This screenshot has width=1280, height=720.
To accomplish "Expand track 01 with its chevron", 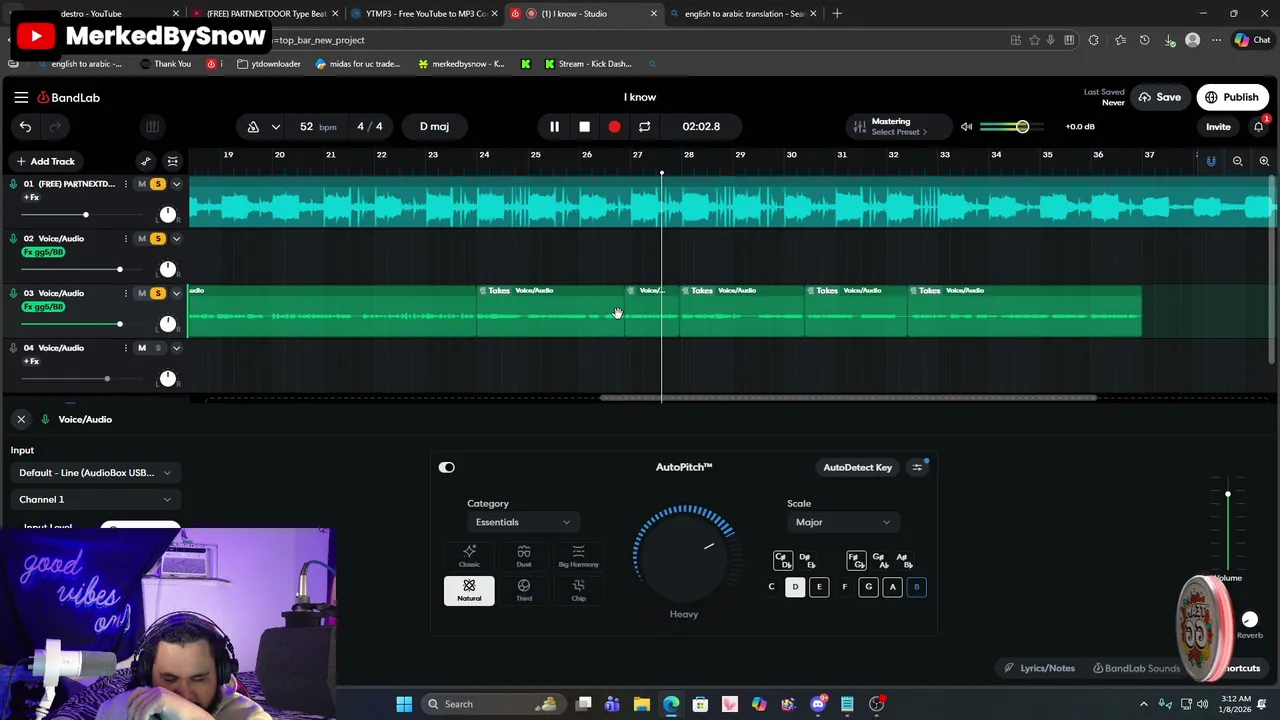I will tap(176, 184).
